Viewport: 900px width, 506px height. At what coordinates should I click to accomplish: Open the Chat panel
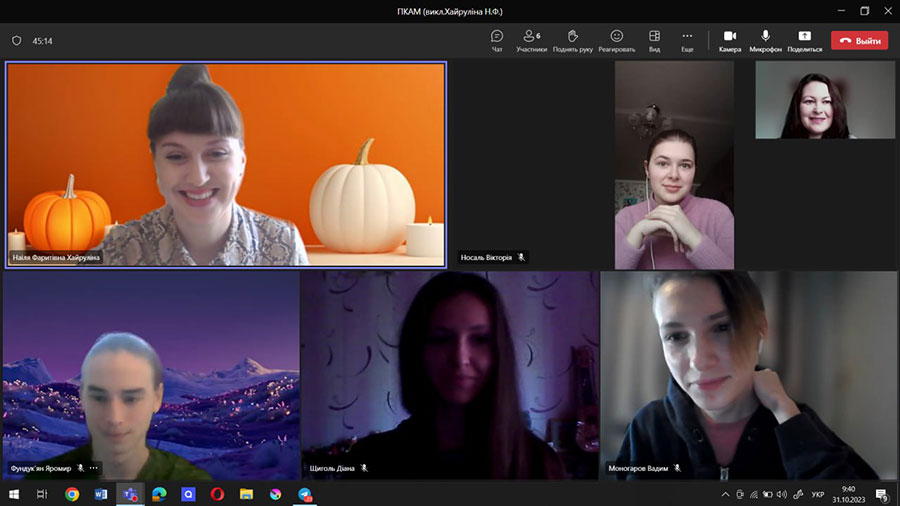497,41
